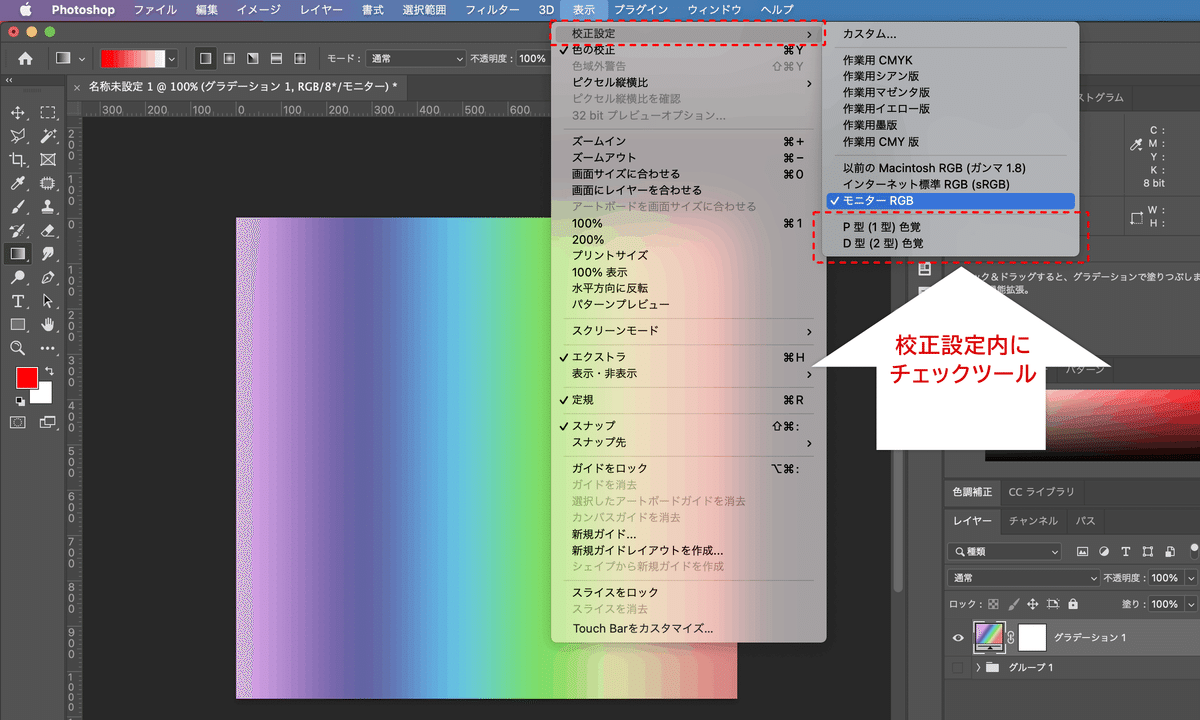1200x720 pixels.
Task: Open the レイヤー menu in menu bar
Action: [323, 10]
